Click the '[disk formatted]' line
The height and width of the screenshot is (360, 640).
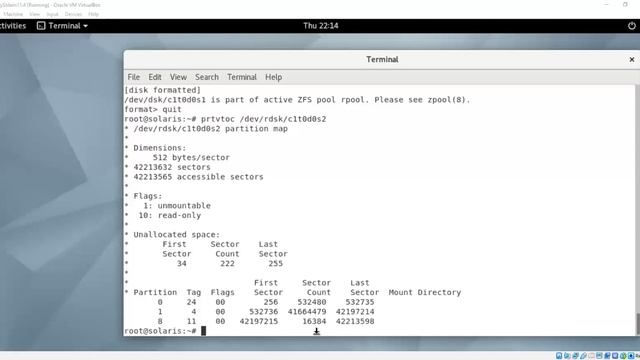click(162, 90)
